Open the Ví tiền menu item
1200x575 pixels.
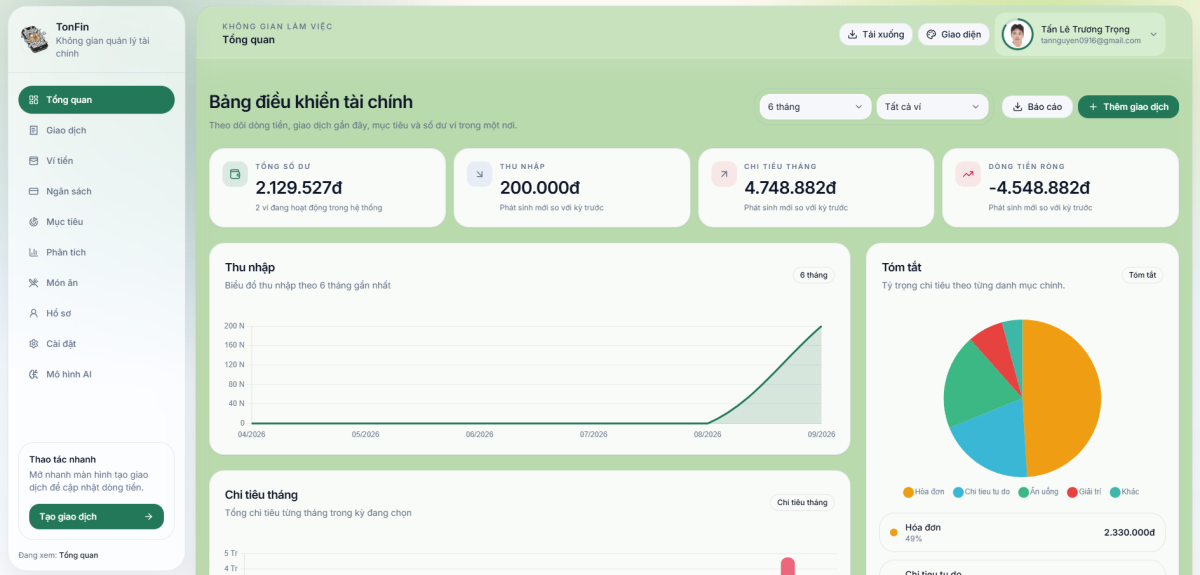(x=96, y=161)
